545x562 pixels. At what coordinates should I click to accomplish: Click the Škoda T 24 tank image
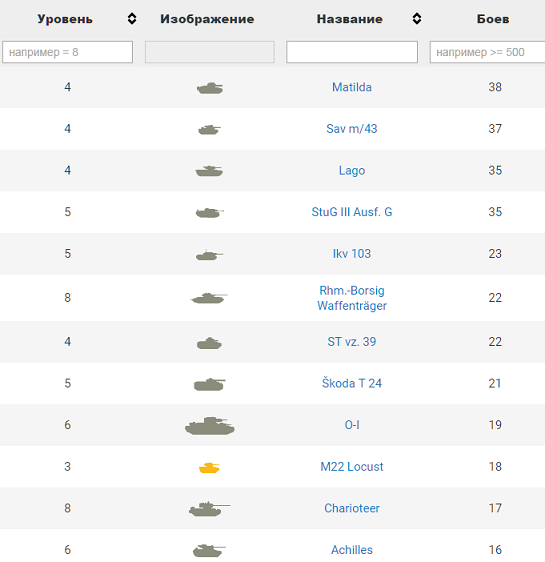(210, 384)
